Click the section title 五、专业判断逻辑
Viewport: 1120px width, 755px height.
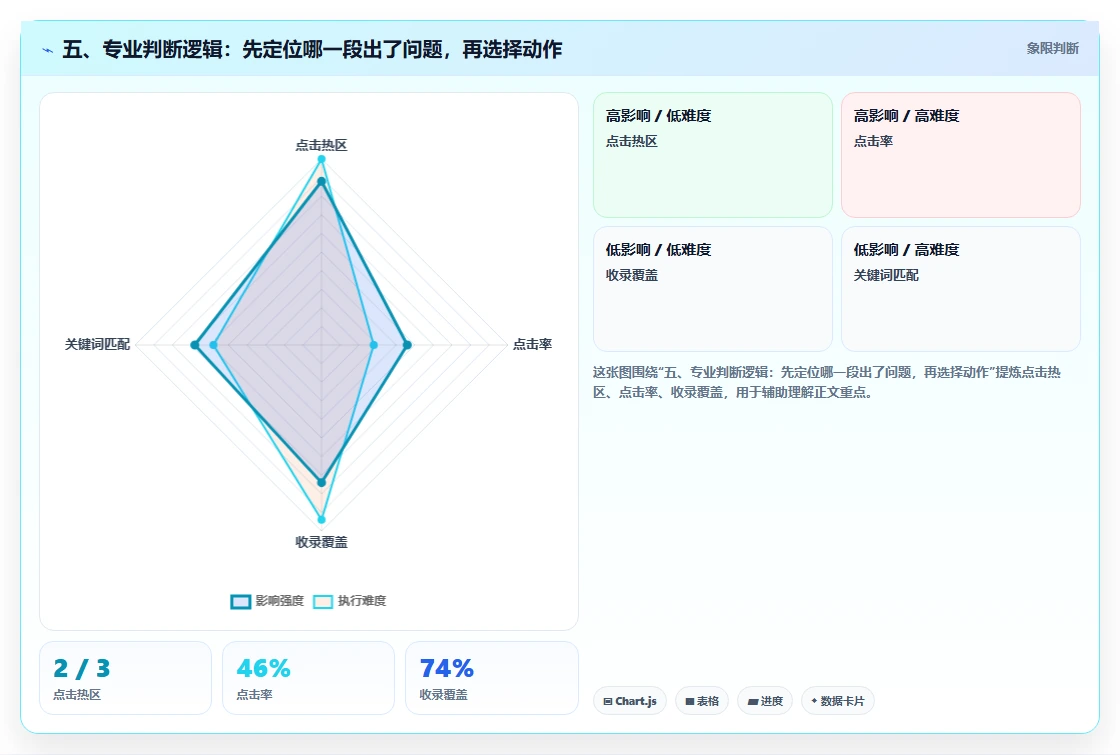click(x=312, y=49)
